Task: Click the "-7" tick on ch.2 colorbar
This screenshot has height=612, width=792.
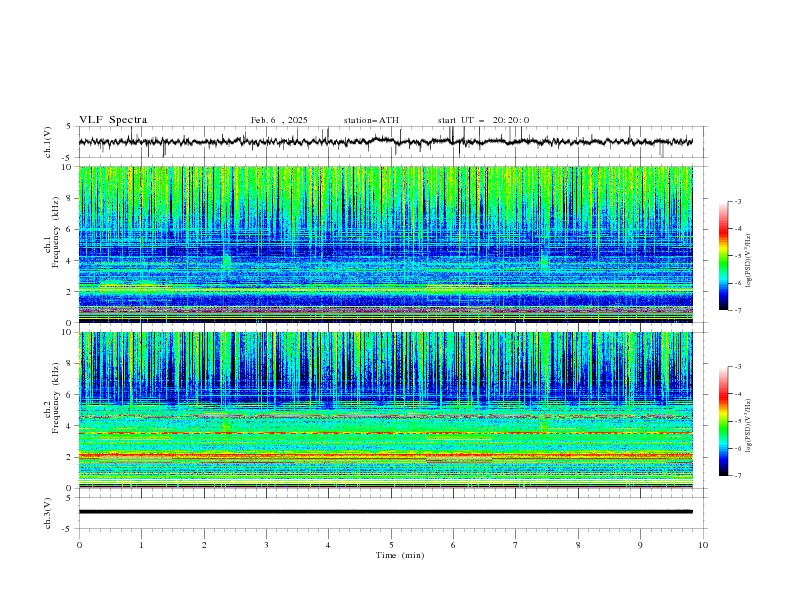Action: [738, 476]
